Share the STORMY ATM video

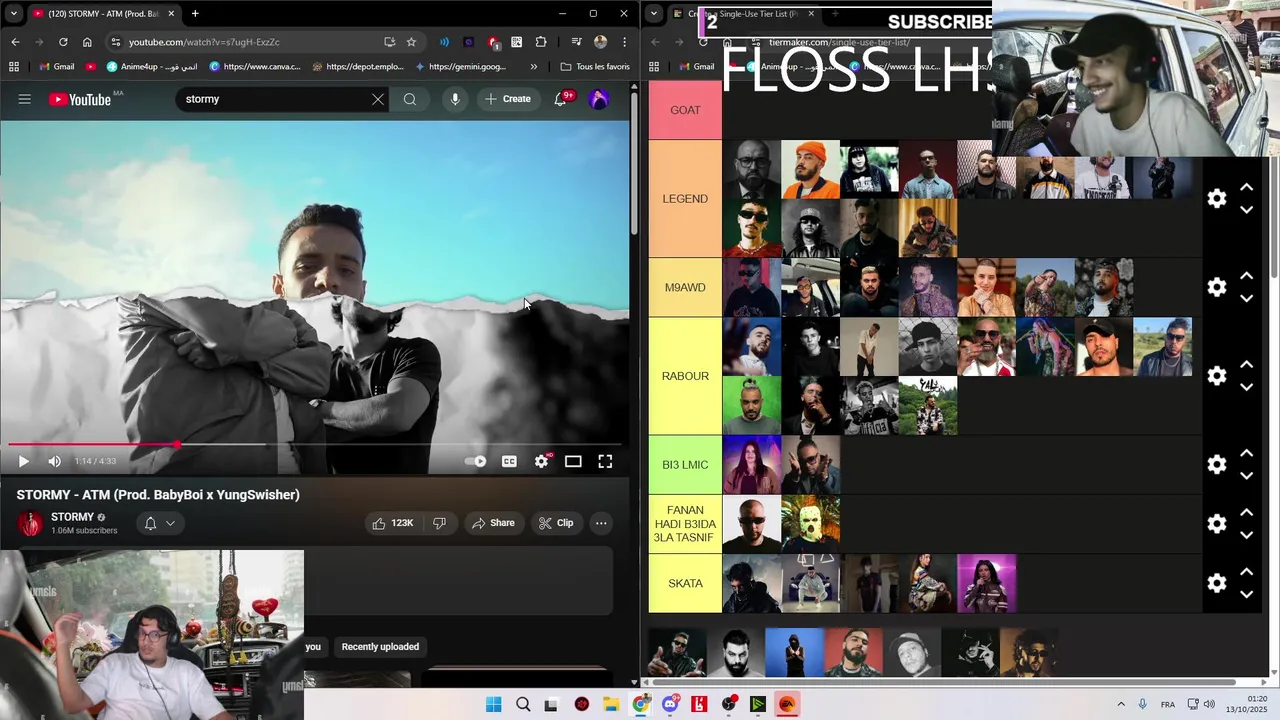[x=493, y=523]
